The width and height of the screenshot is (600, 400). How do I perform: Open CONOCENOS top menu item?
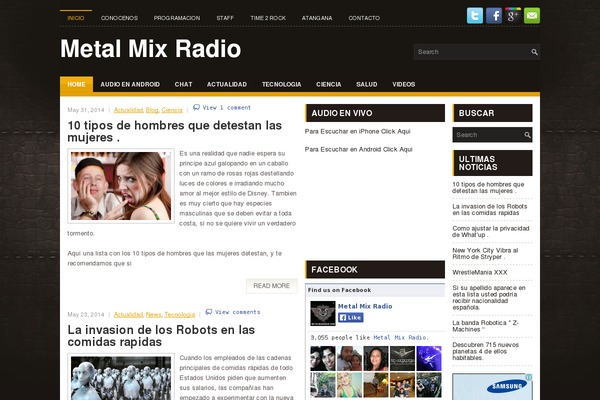[119, 18]
